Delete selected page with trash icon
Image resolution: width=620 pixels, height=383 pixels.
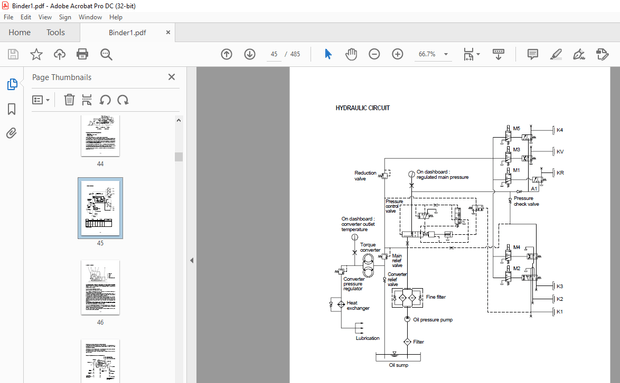point(69,100)
